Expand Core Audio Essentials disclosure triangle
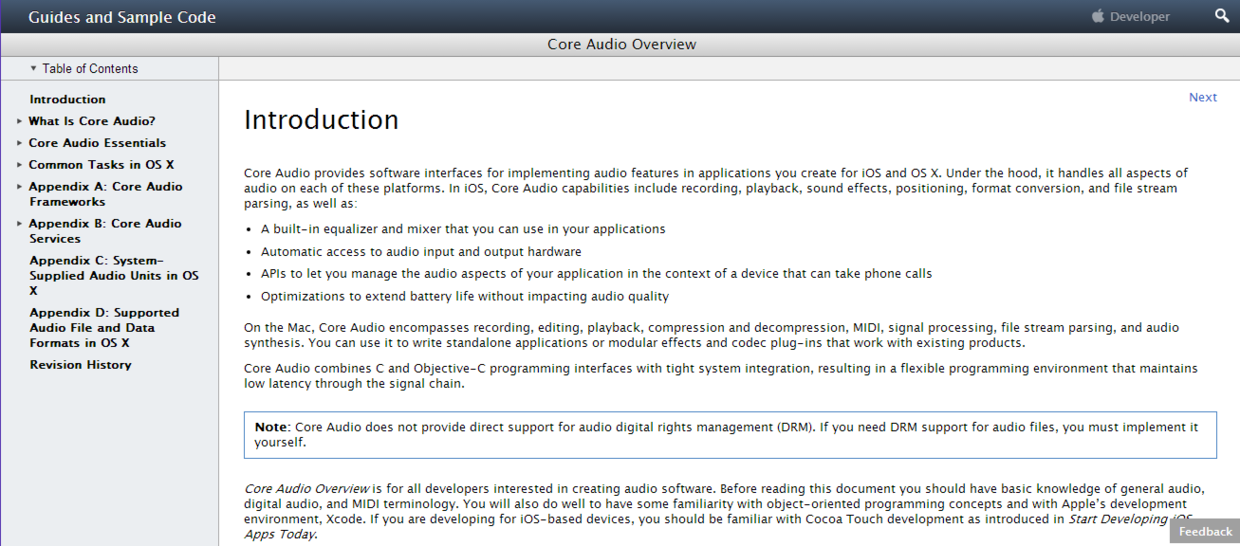Screen dimensions: 1240x546 [x=19, y=143]
